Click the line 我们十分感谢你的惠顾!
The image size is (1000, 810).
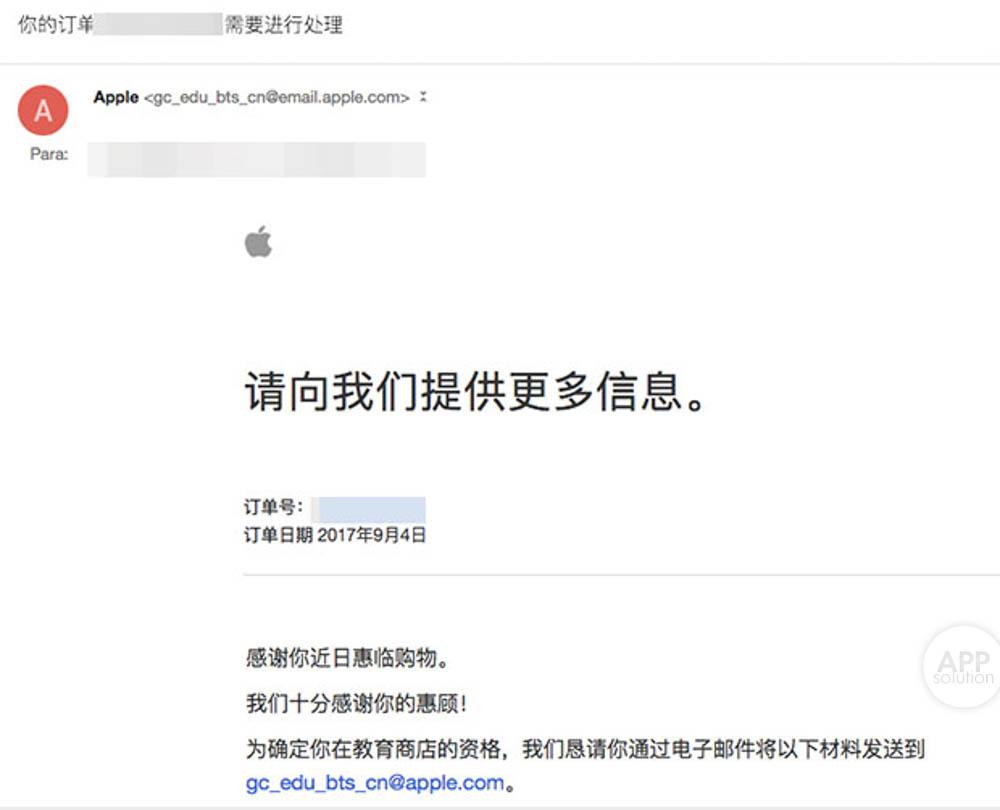pos(357,704)
